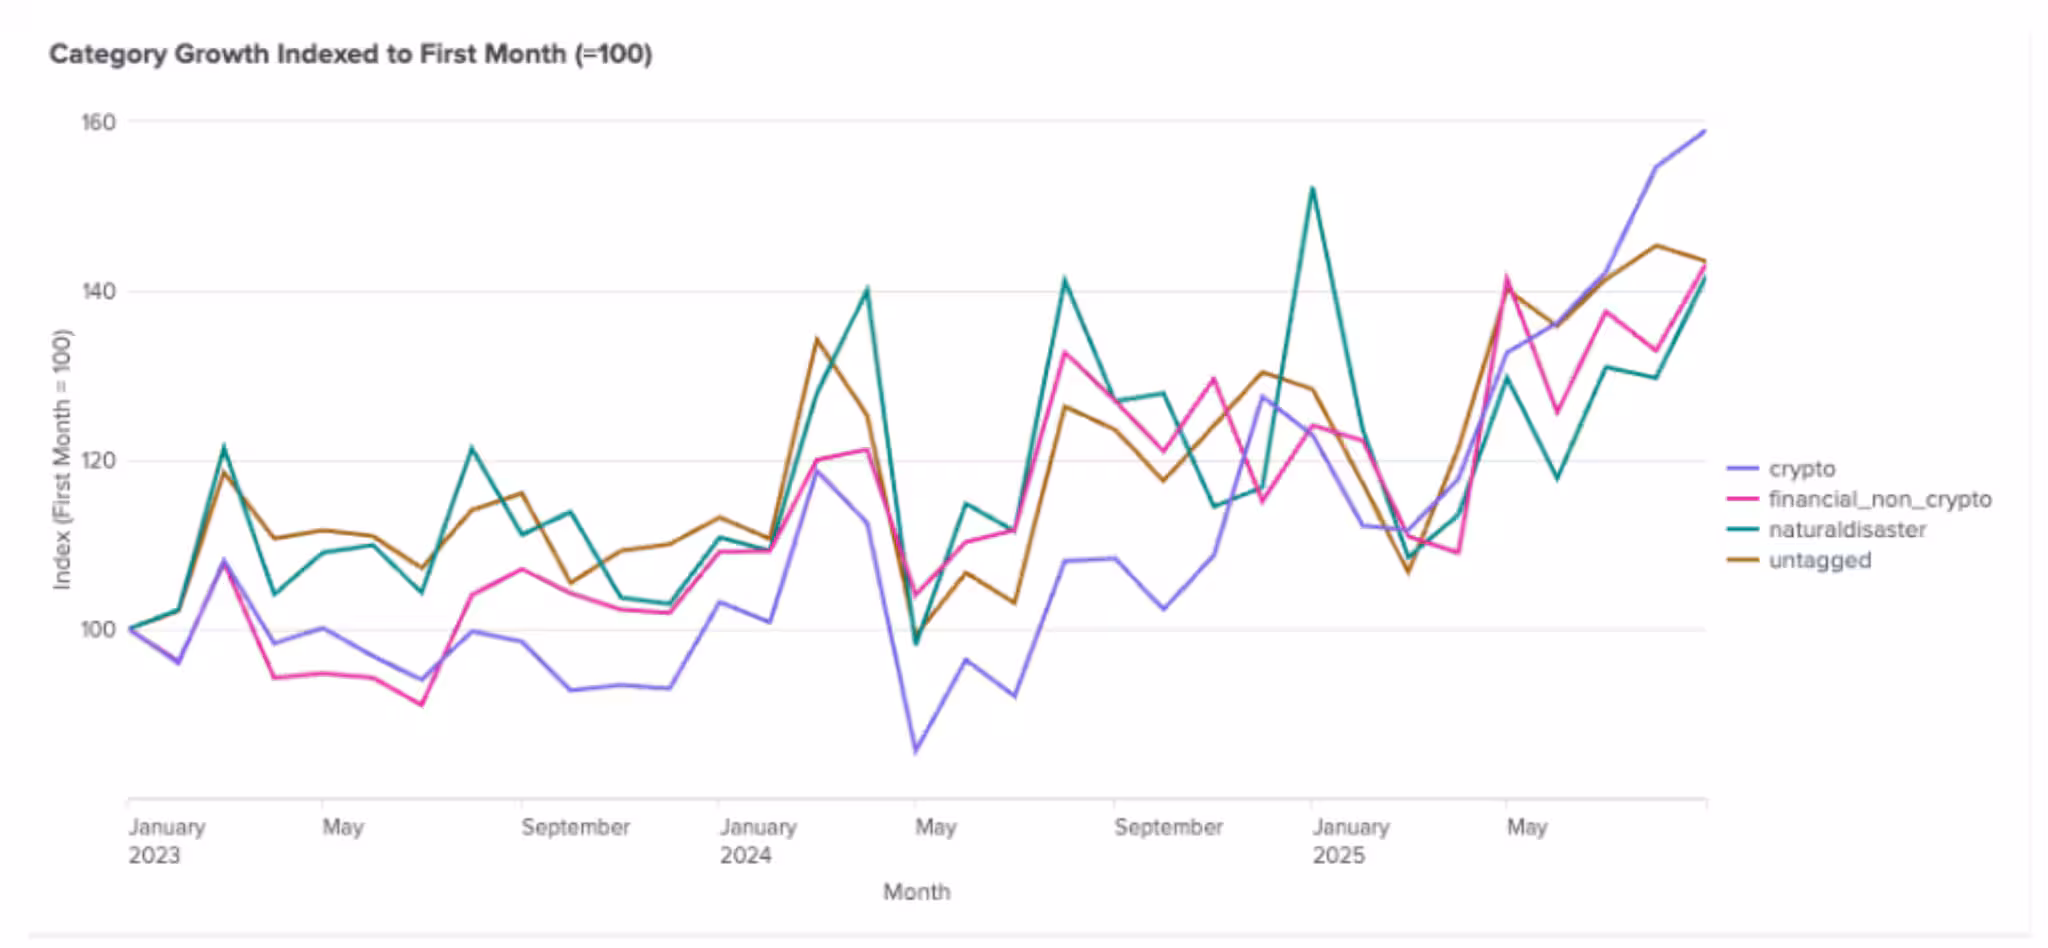Screen dimensions: 2048x948
Task: Click the purple crypto legend line swatch
Action: pos(1742,469)
